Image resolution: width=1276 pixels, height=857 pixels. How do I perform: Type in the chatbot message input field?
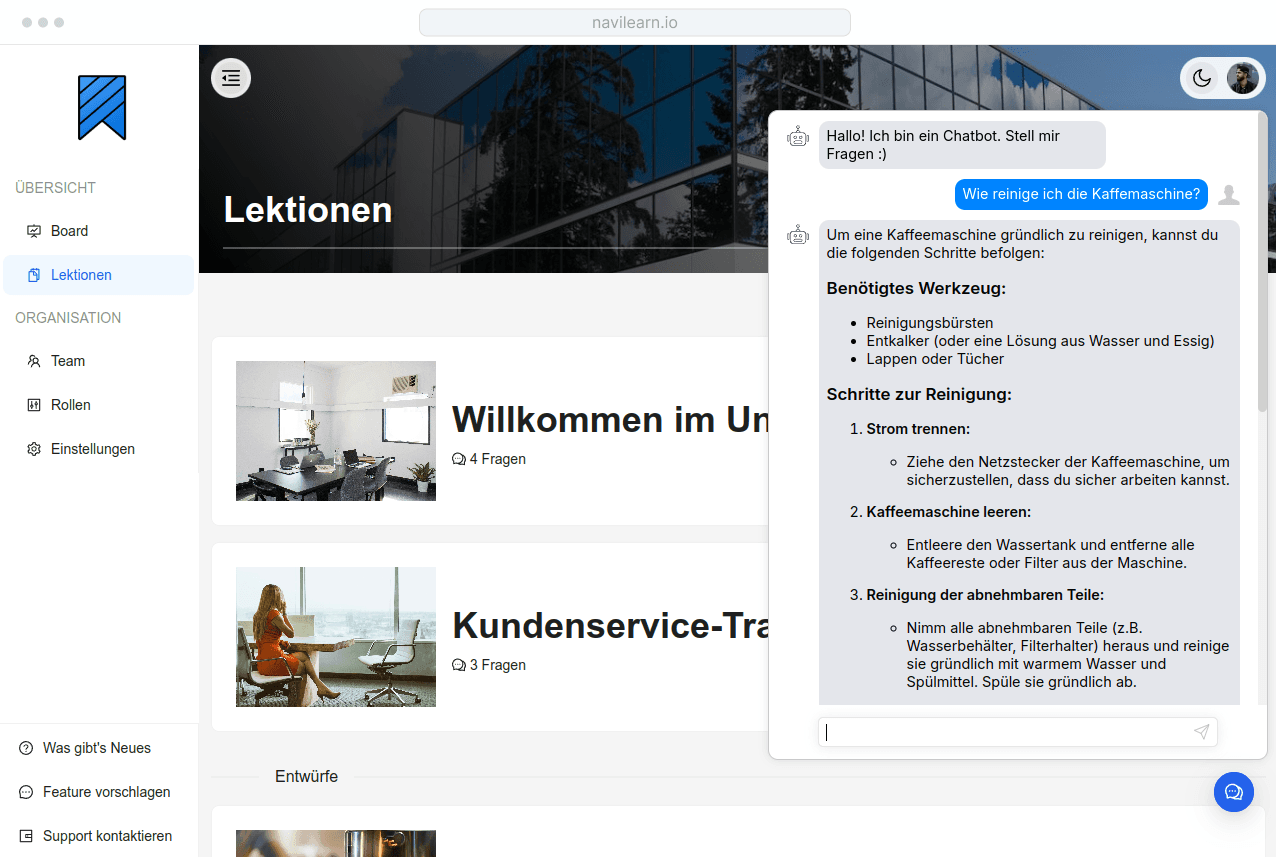coord(1005,732)
